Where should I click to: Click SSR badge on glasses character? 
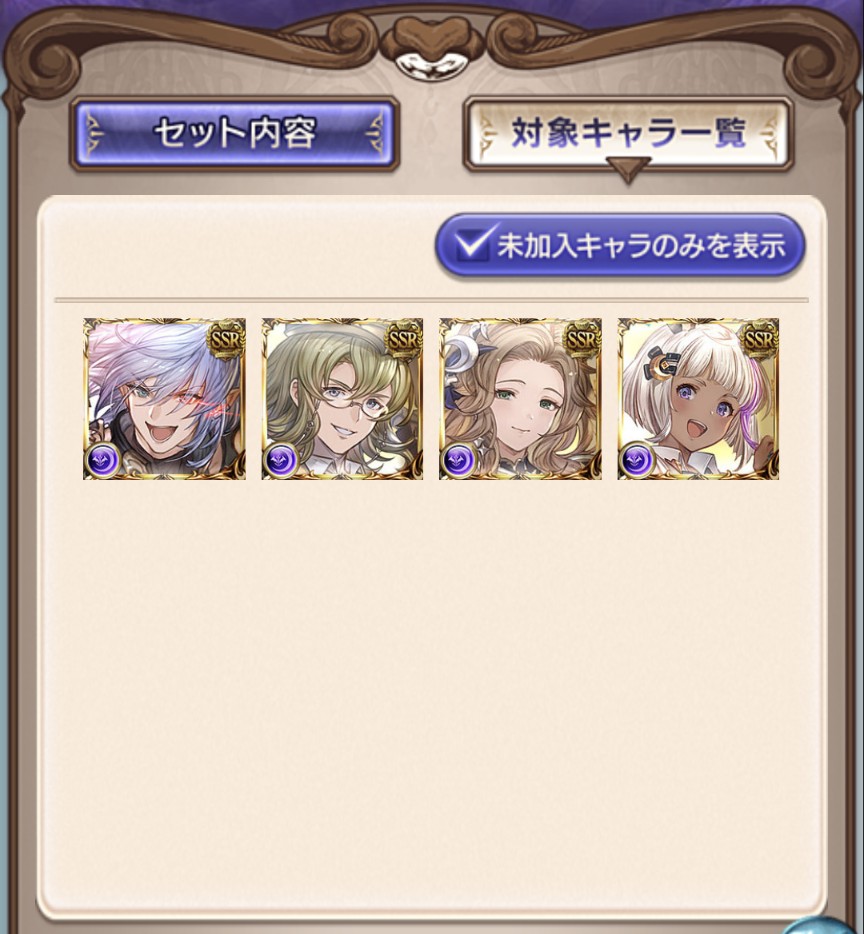404,339
